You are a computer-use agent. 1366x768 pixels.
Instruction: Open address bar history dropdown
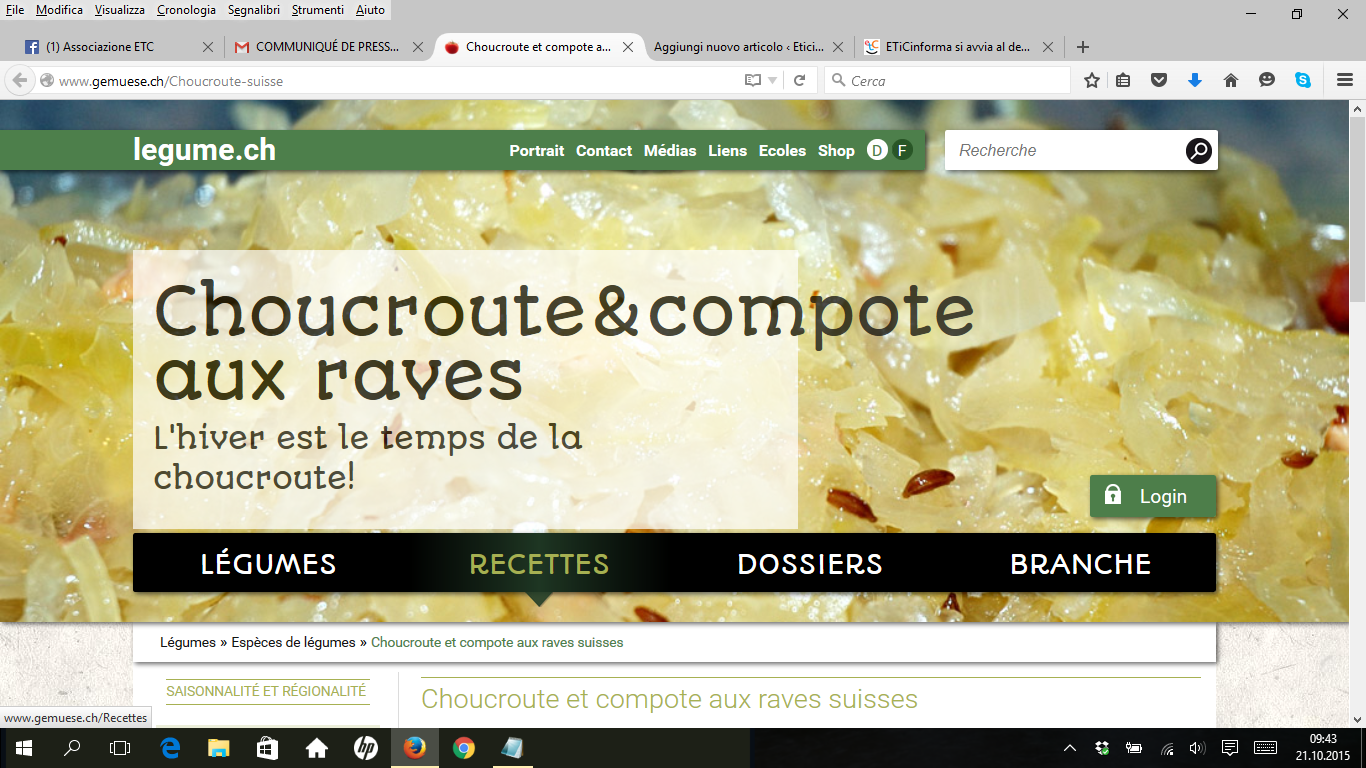(773, 81)
